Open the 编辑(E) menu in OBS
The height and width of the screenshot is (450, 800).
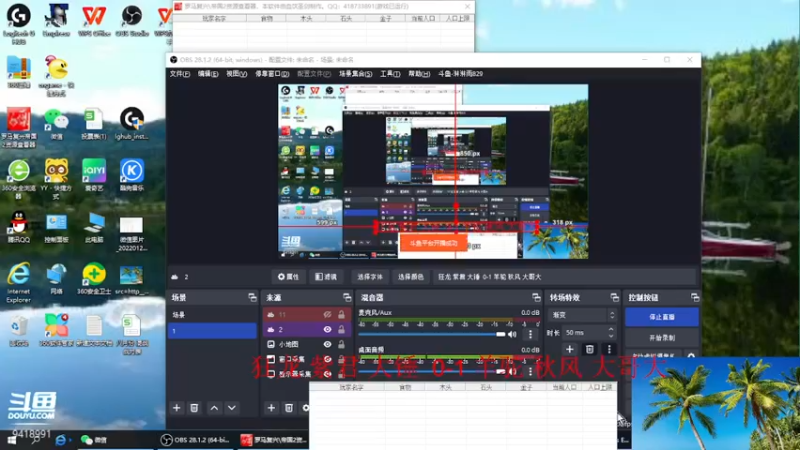208,74
